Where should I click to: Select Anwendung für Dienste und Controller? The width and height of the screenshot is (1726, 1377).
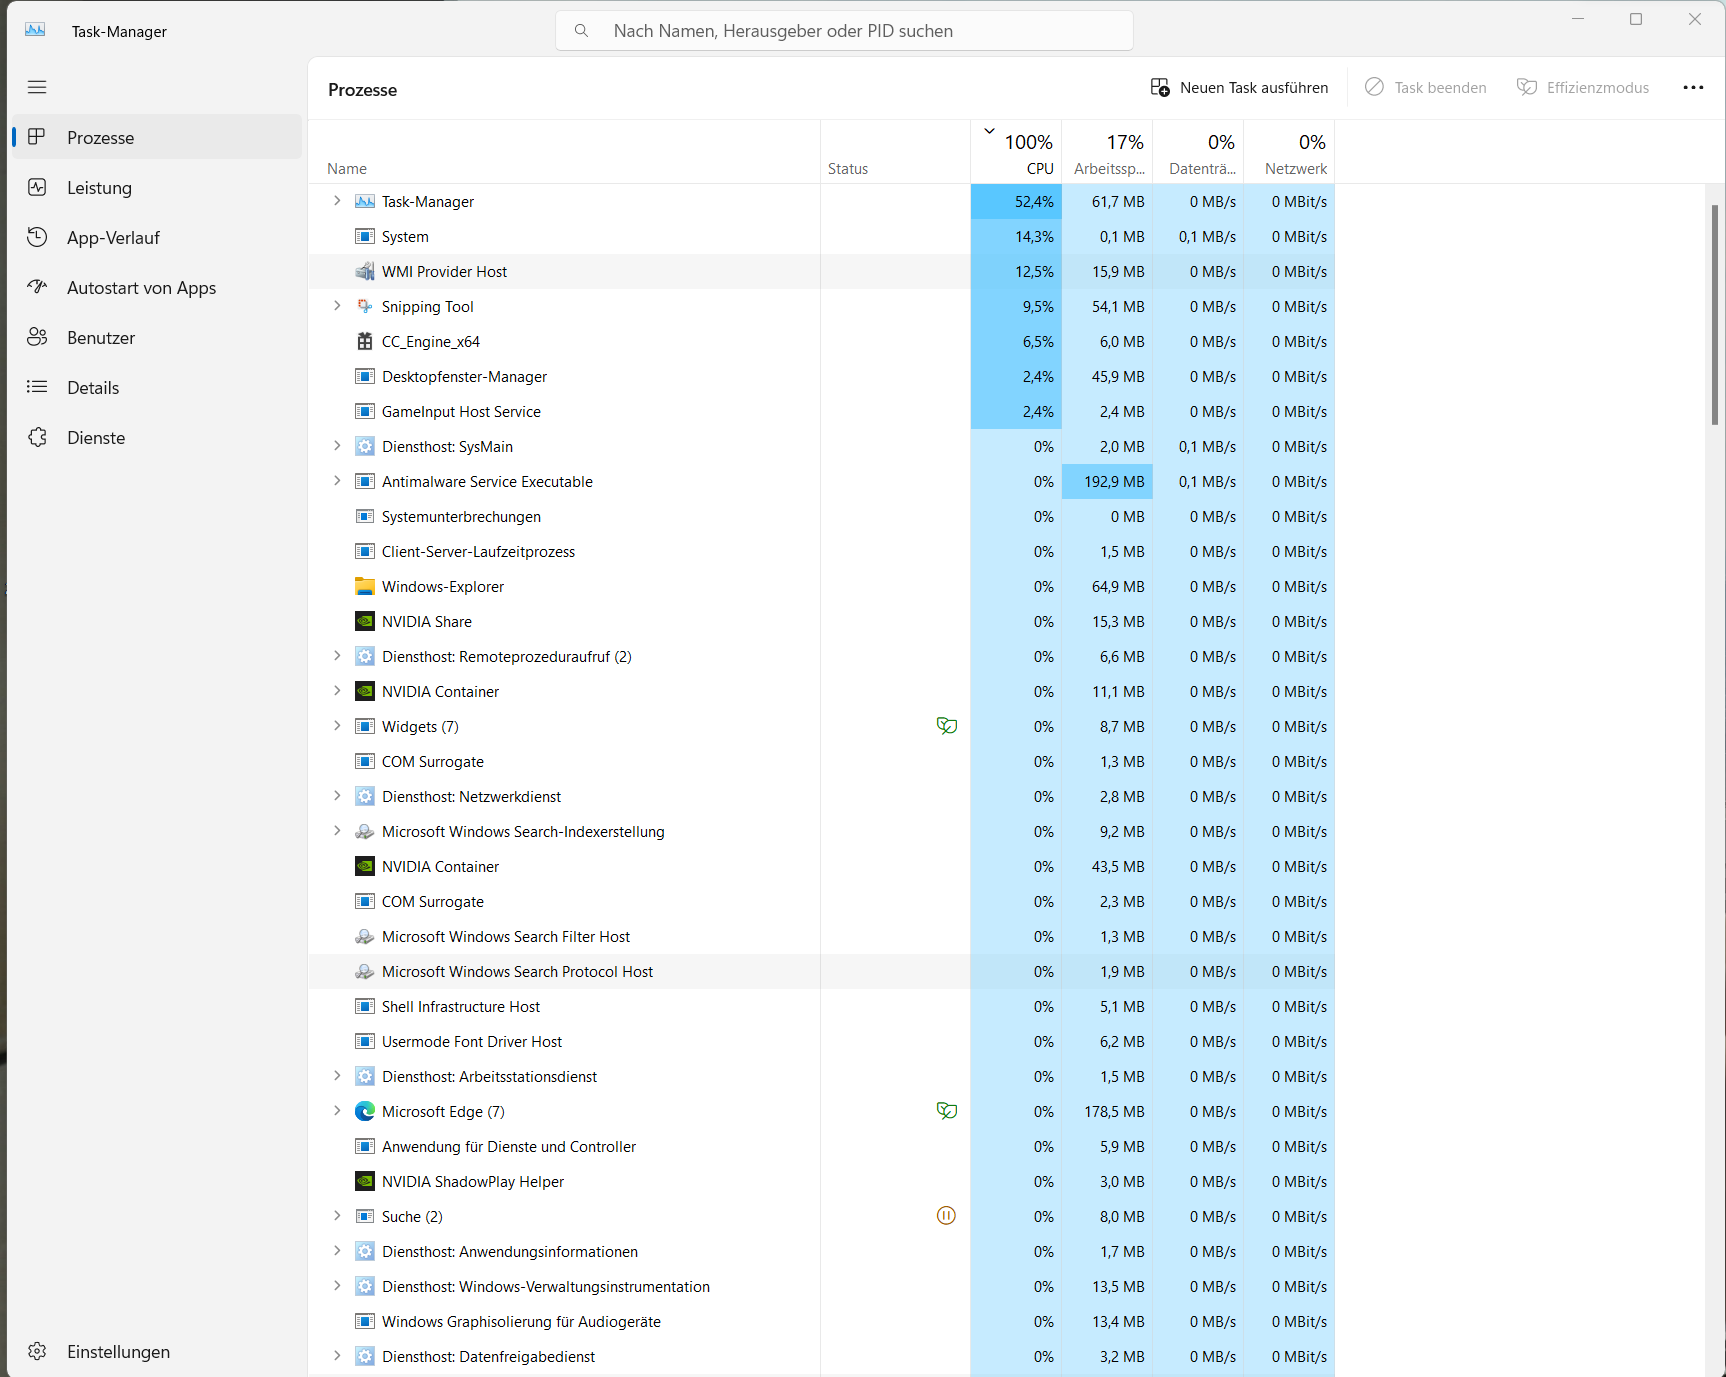pos(821,1146)
